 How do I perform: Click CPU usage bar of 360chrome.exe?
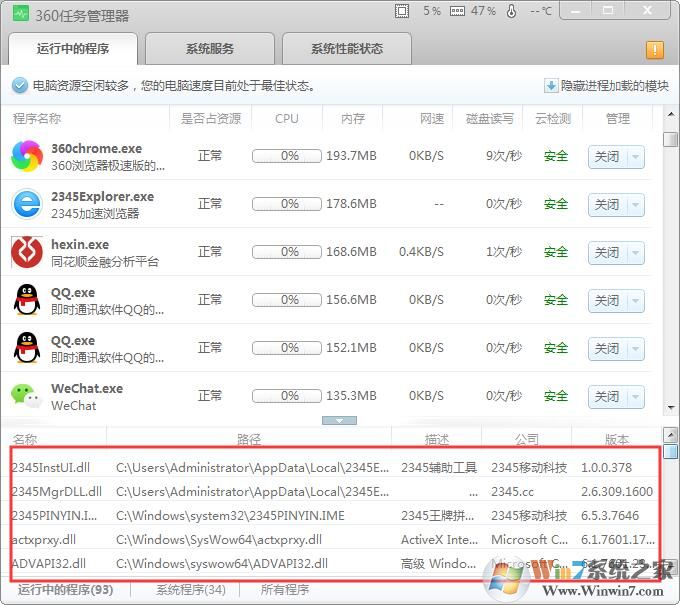click(287, 156)
